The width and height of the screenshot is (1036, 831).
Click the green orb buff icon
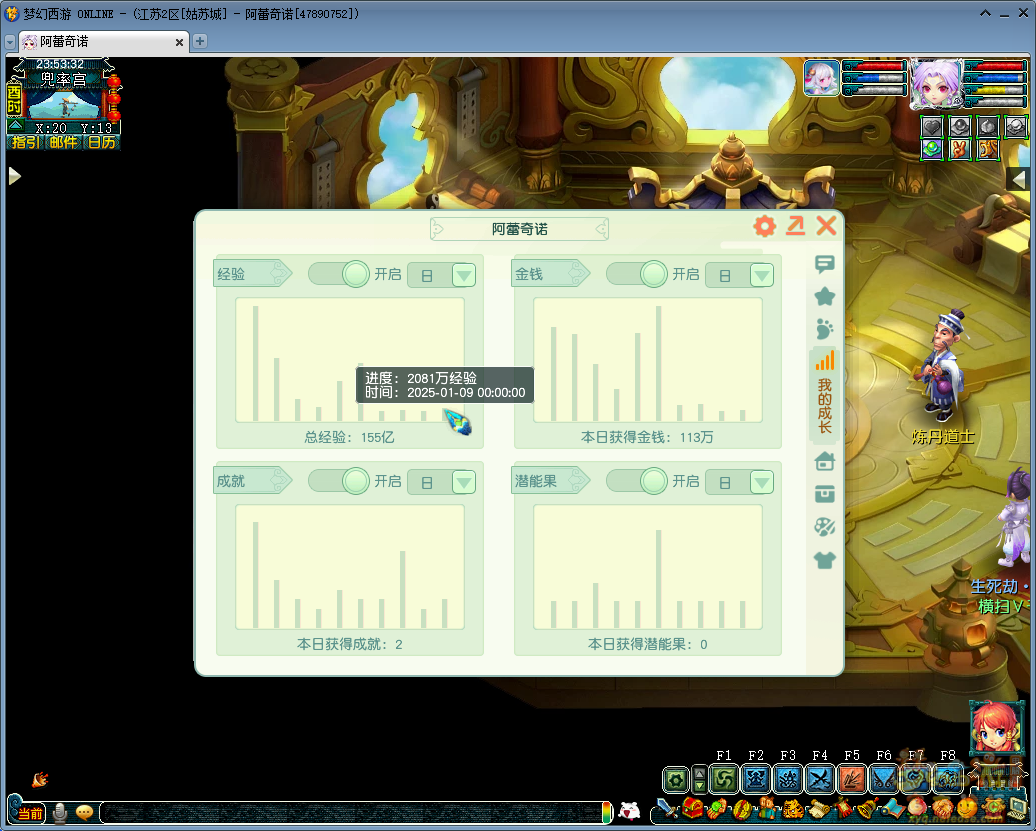coord(932,149)
